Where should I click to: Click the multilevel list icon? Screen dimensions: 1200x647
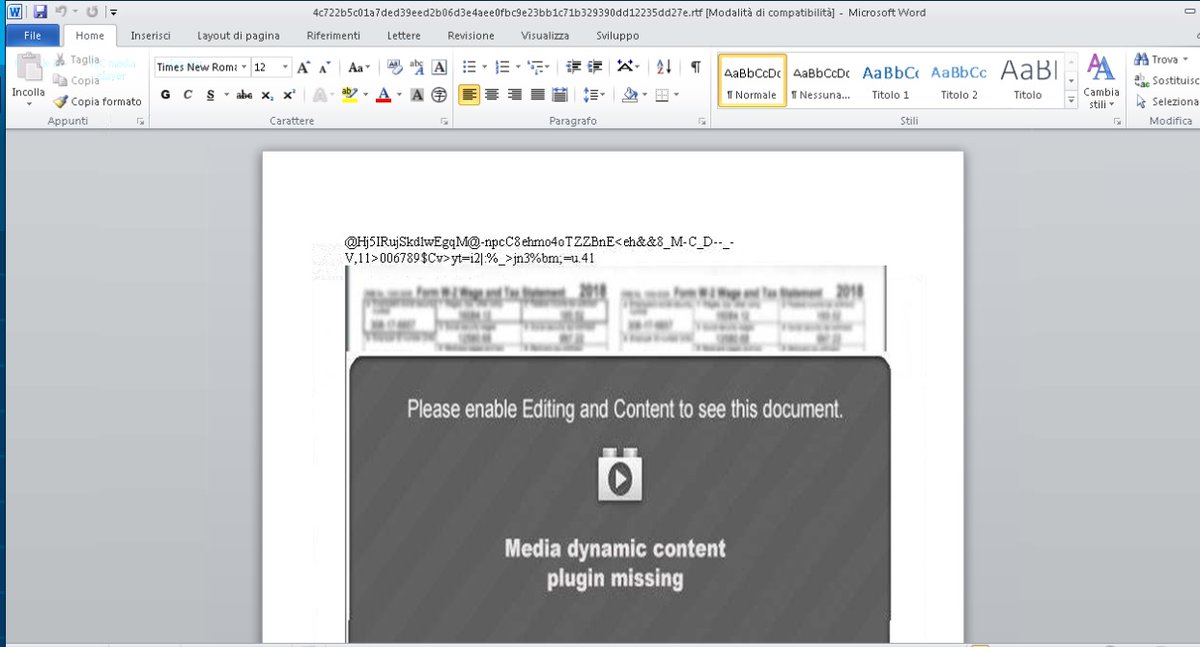536,67
